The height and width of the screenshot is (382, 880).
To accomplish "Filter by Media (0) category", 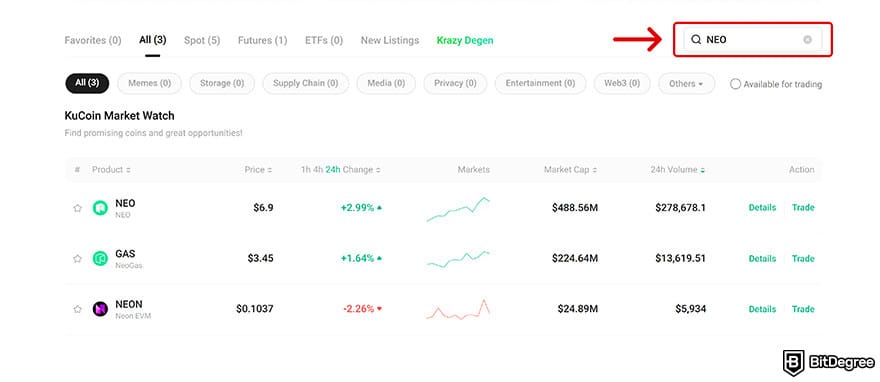I will (x=386, y=83).
